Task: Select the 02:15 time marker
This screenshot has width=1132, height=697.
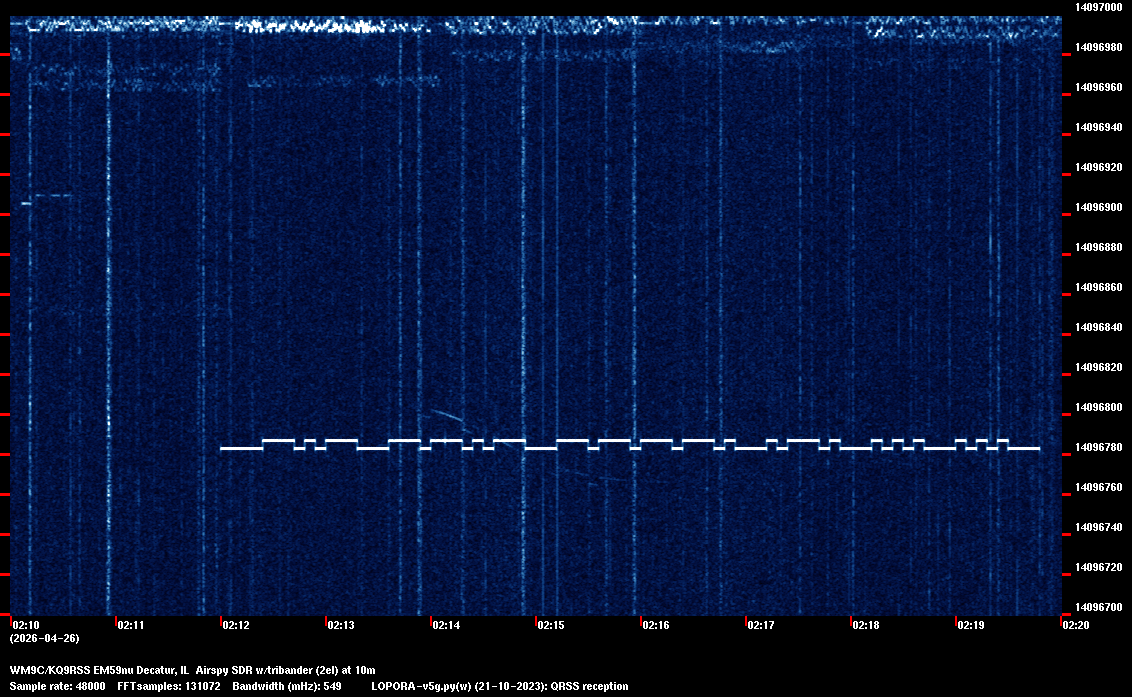Action: [x=551, y=625]
